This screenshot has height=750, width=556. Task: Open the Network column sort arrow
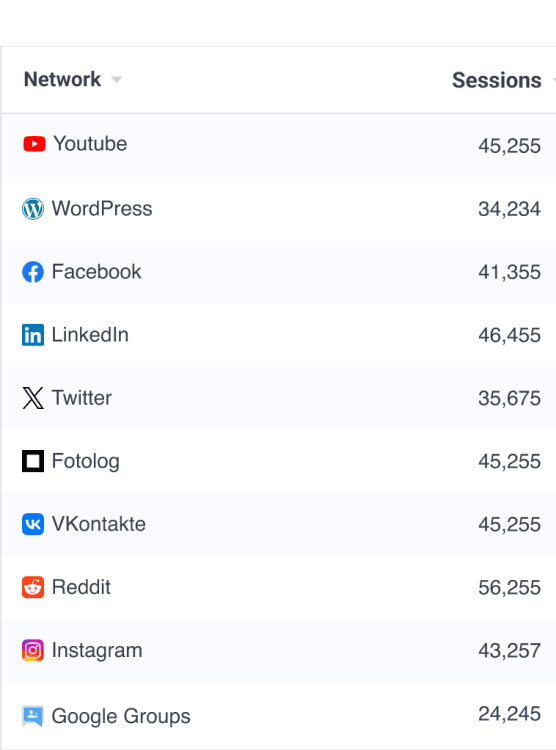pos(116,80)
